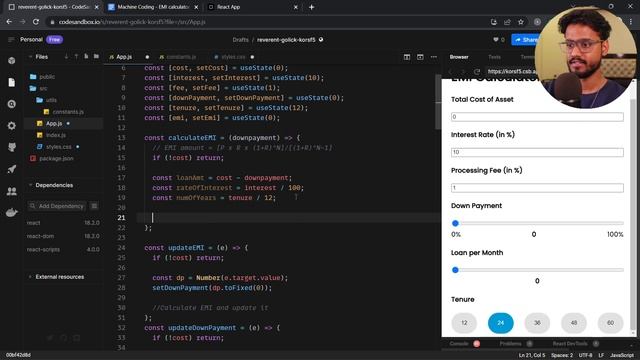This screenshot has height=360, width=640.
Task: Open the configuration gear sidebar icon
Action: click(x=11, y=126)
